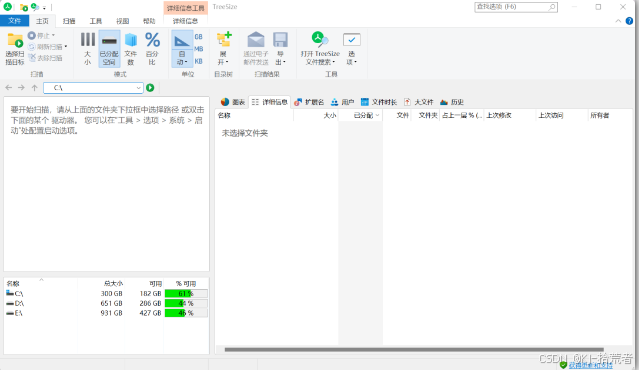Collapse the ribbon with the chevron

(618, 21)
